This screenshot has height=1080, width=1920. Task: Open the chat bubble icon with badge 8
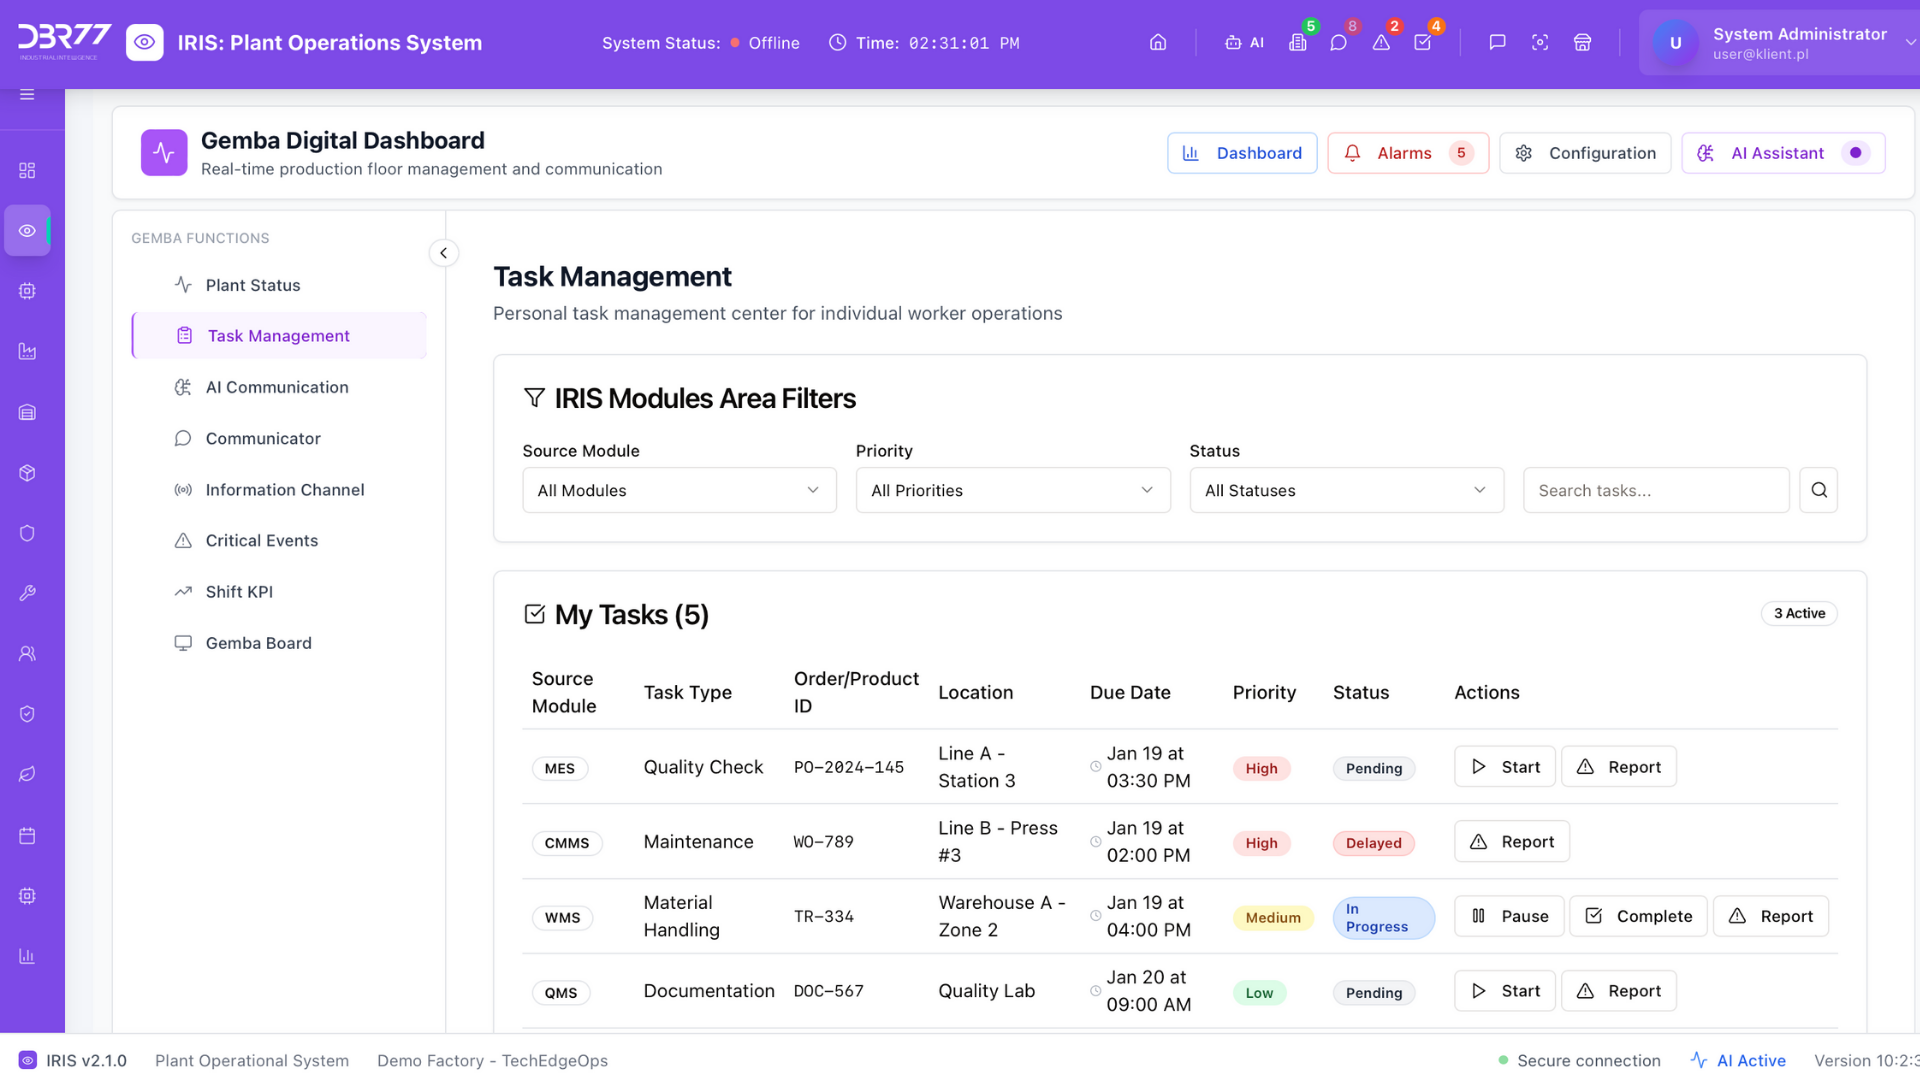point(1338,43)
